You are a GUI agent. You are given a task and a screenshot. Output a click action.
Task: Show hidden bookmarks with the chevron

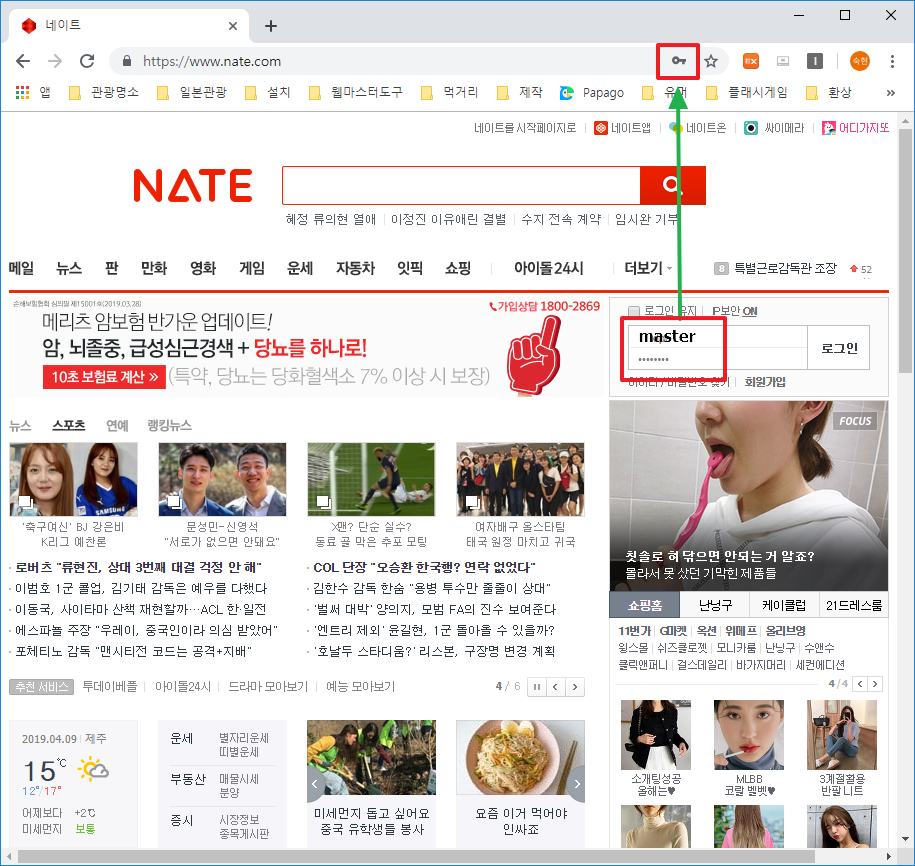(890, 92)
